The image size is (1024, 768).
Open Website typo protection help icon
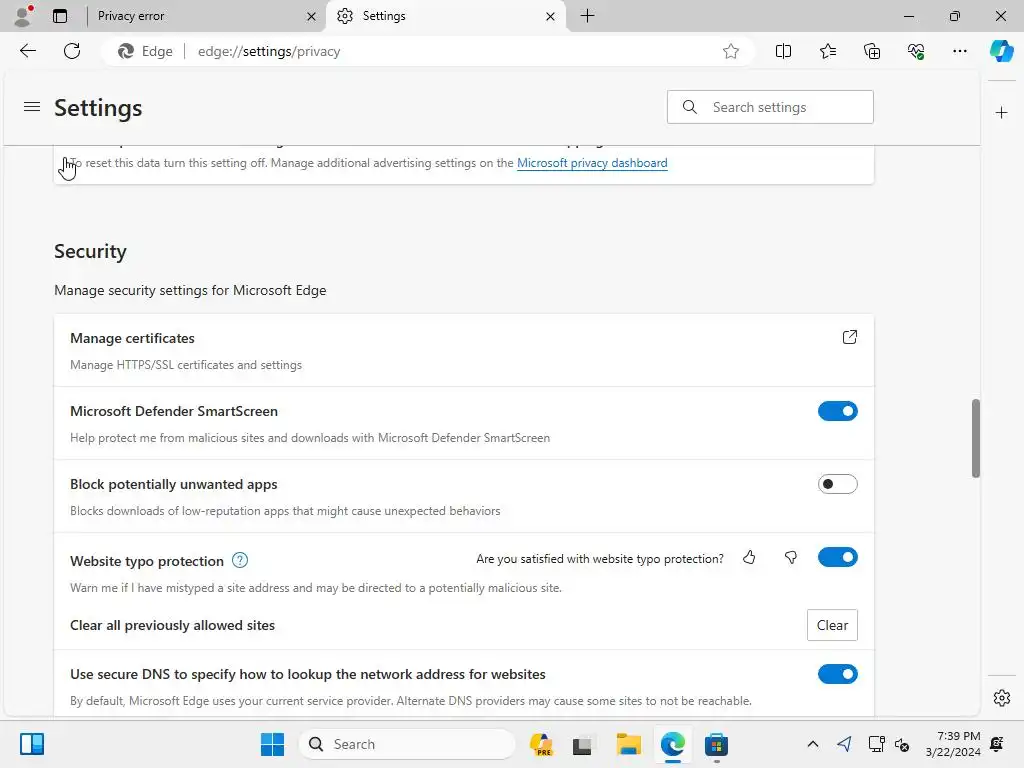pos(240,560)
